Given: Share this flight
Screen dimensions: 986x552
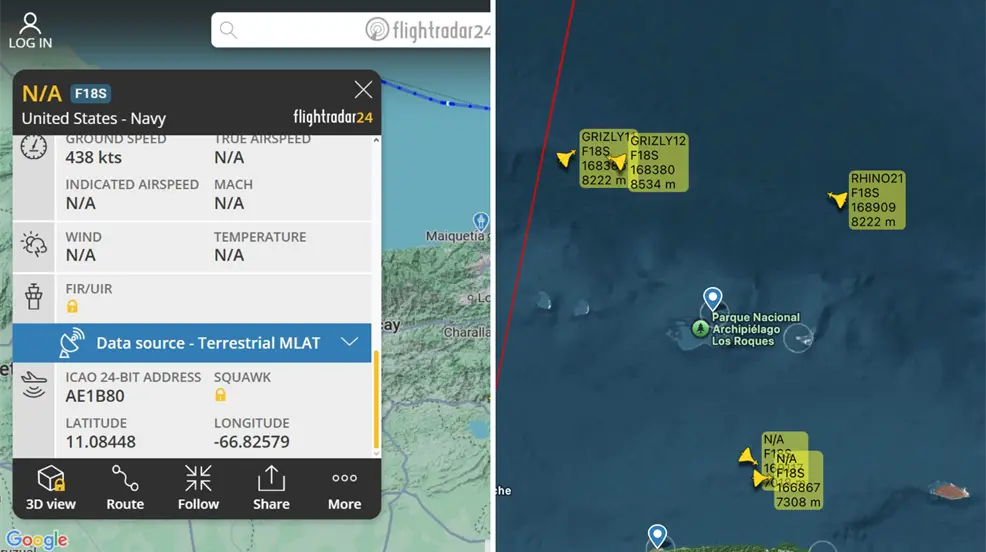Looking at the screenshot, I should 271,487.
